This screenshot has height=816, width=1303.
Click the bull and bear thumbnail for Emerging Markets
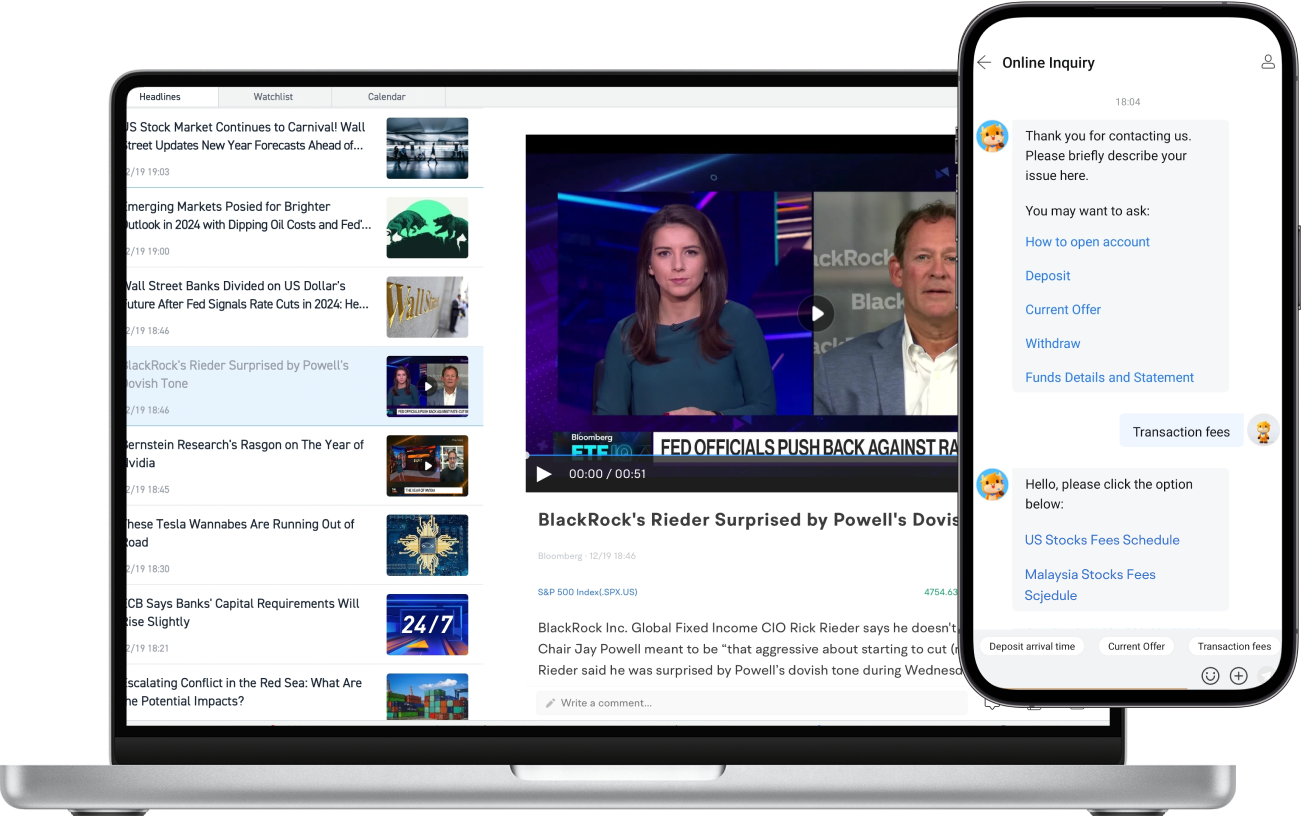427,228
